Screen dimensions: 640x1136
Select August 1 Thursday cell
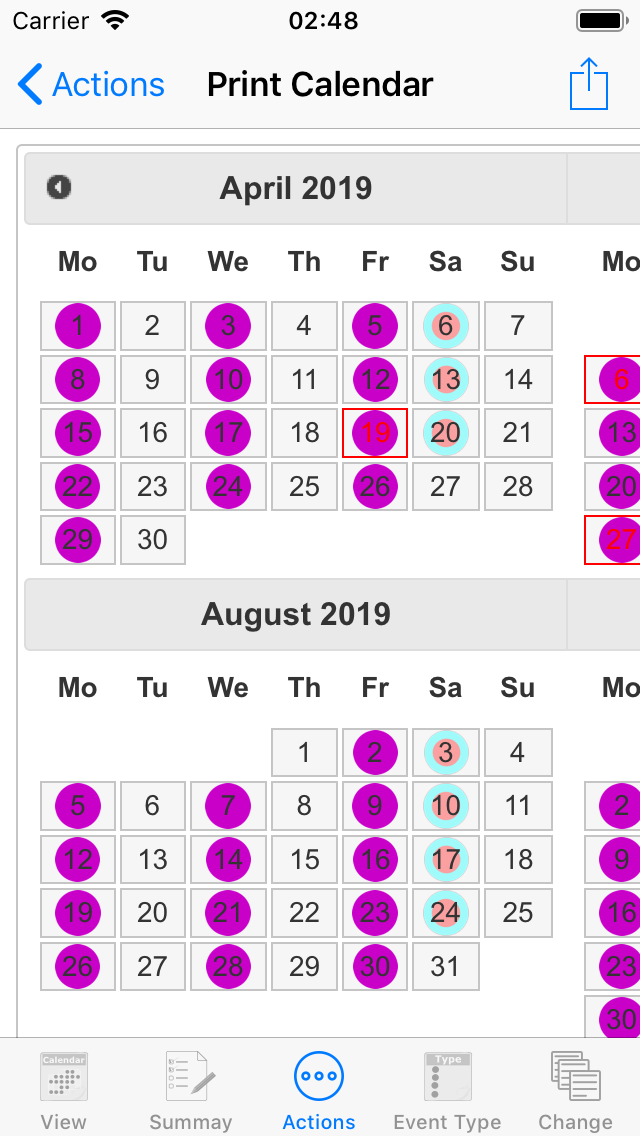coord(304,753)
